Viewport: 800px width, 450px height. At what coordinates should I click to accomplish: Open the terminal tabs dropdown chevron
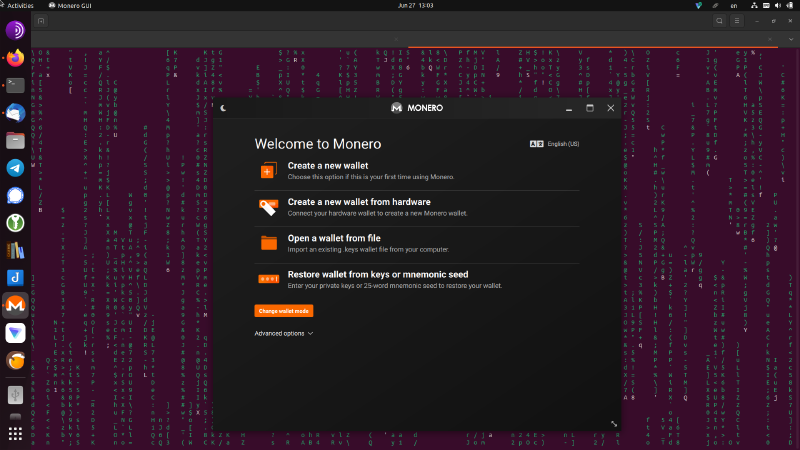tap(791, 39)
